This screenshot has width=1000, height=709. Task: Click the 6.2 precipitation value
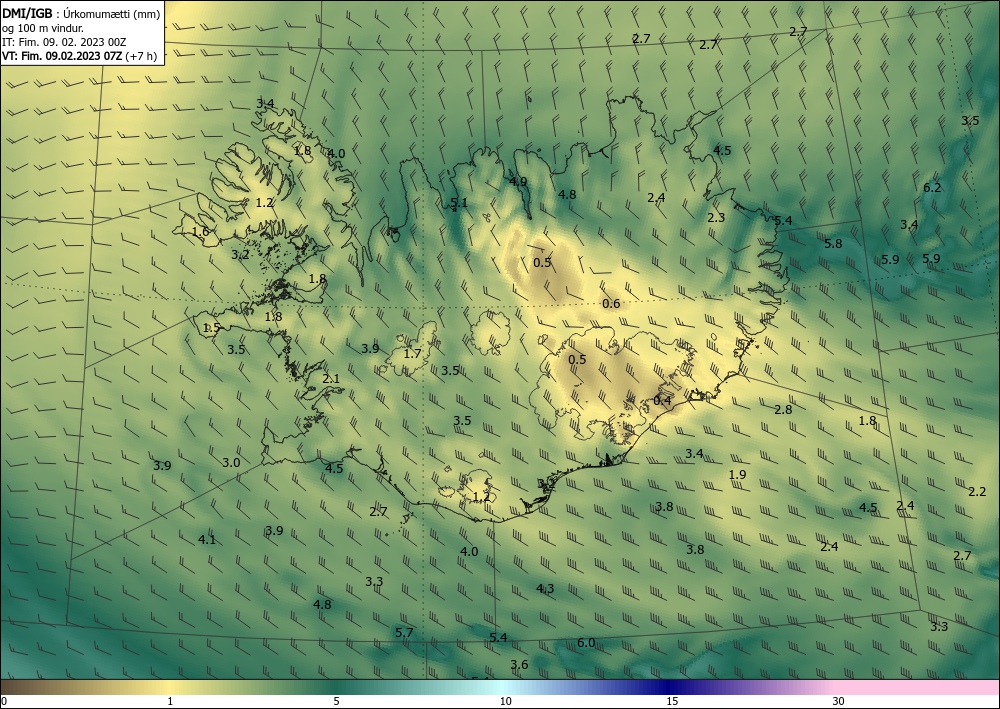coord(932,187)
